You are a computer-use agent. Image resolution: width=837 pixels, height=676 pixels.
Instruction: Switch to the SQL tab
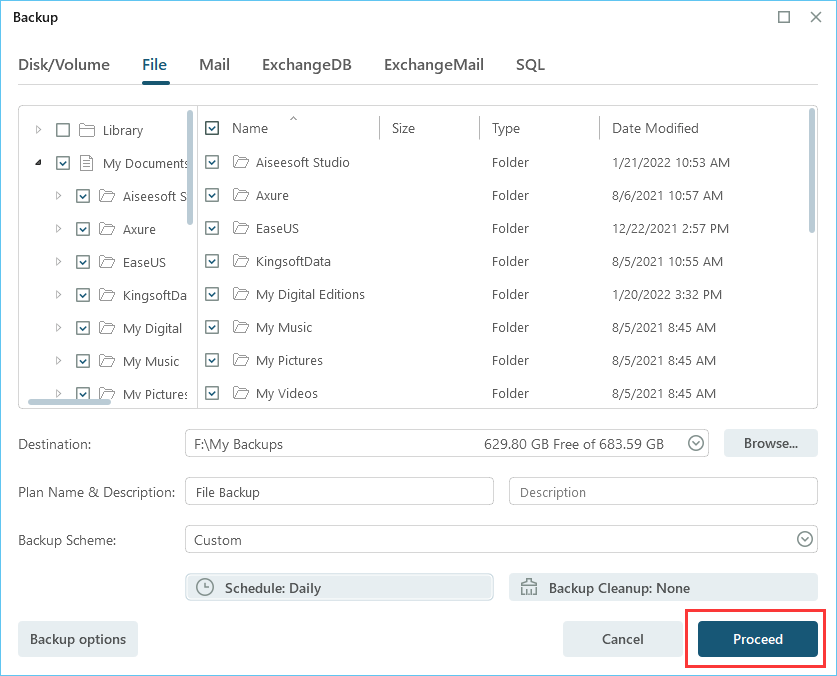(x=530, y=65)
